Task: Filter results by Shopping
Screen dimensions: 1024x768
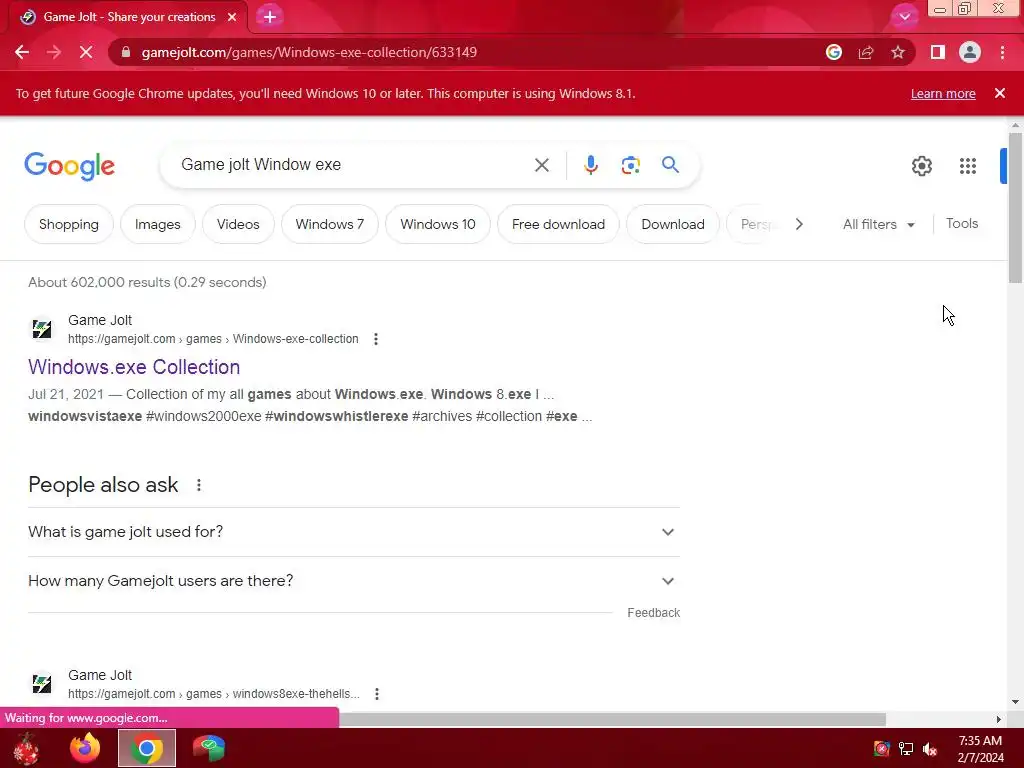Action: point(69,224)
